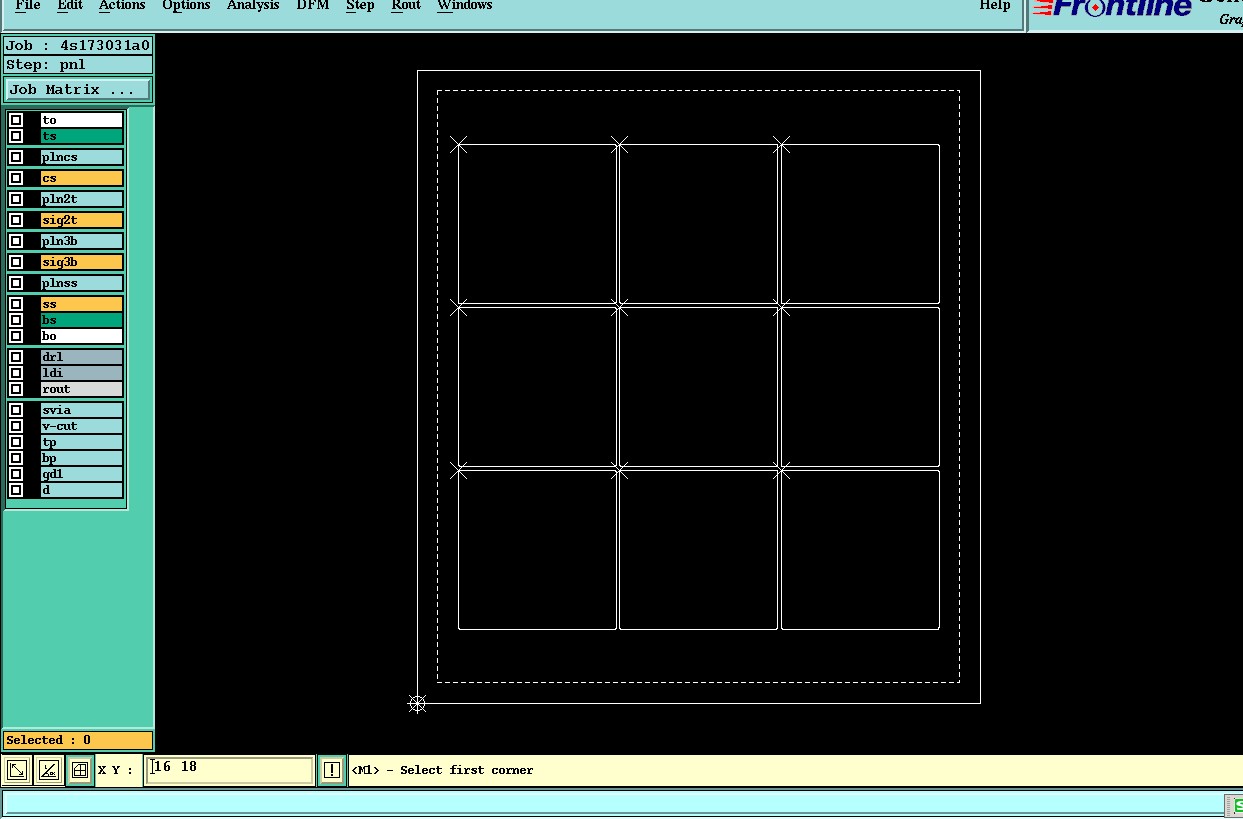Viewport: 1243px width, 819px height.
Task: Open the Rout menu
Action: pos(406,6)
